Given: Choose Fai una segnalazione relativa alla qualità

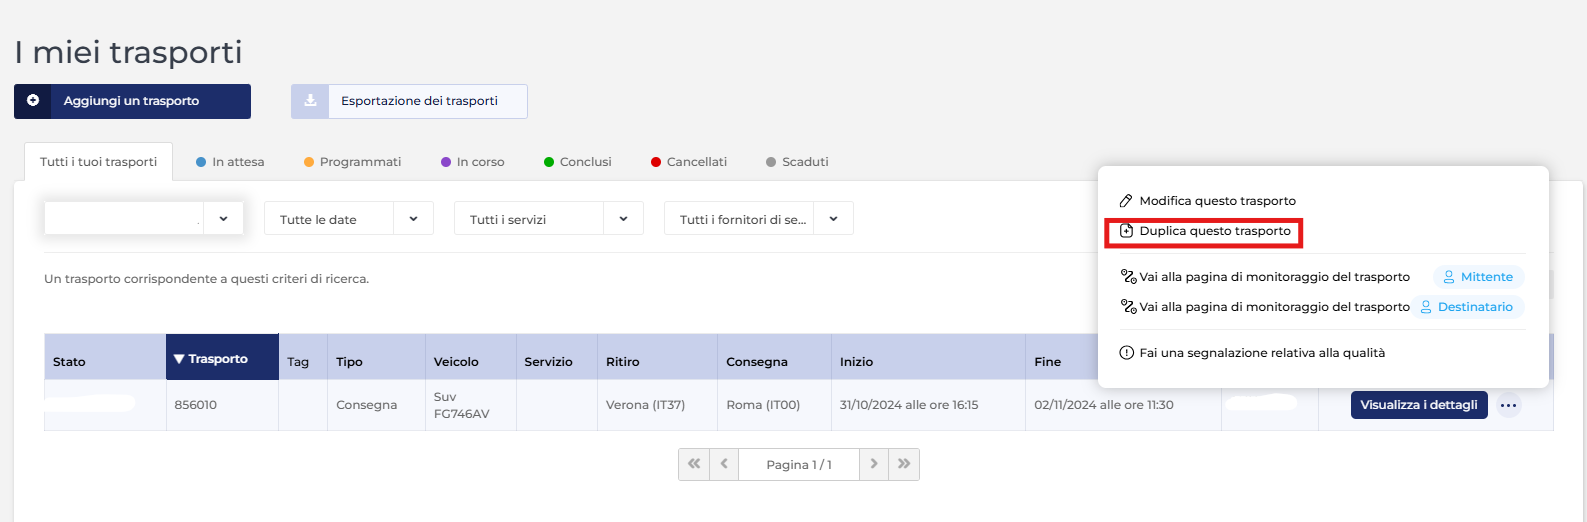Looking at the screenshot, I should (1252, 353).
